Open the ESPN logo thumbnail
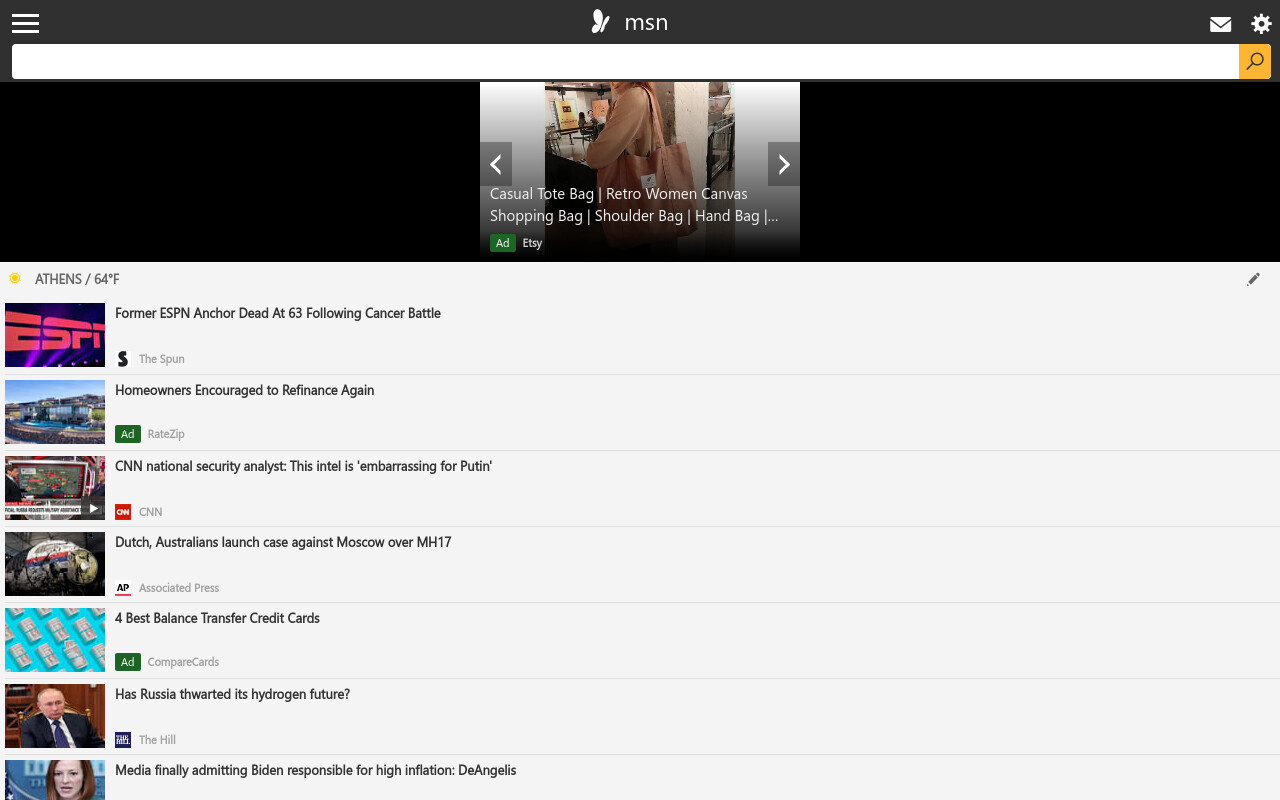 55,335
